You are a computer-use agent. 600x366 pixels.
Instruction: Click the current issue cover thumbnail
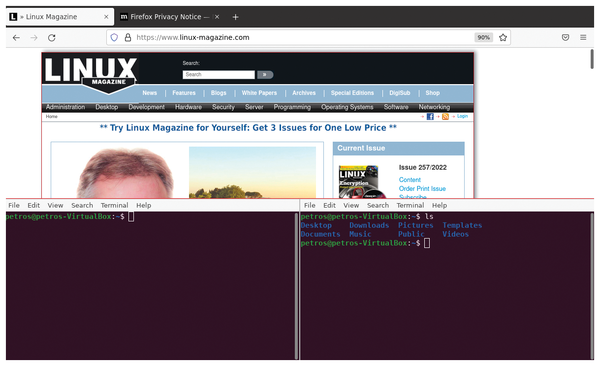[359, 181]
